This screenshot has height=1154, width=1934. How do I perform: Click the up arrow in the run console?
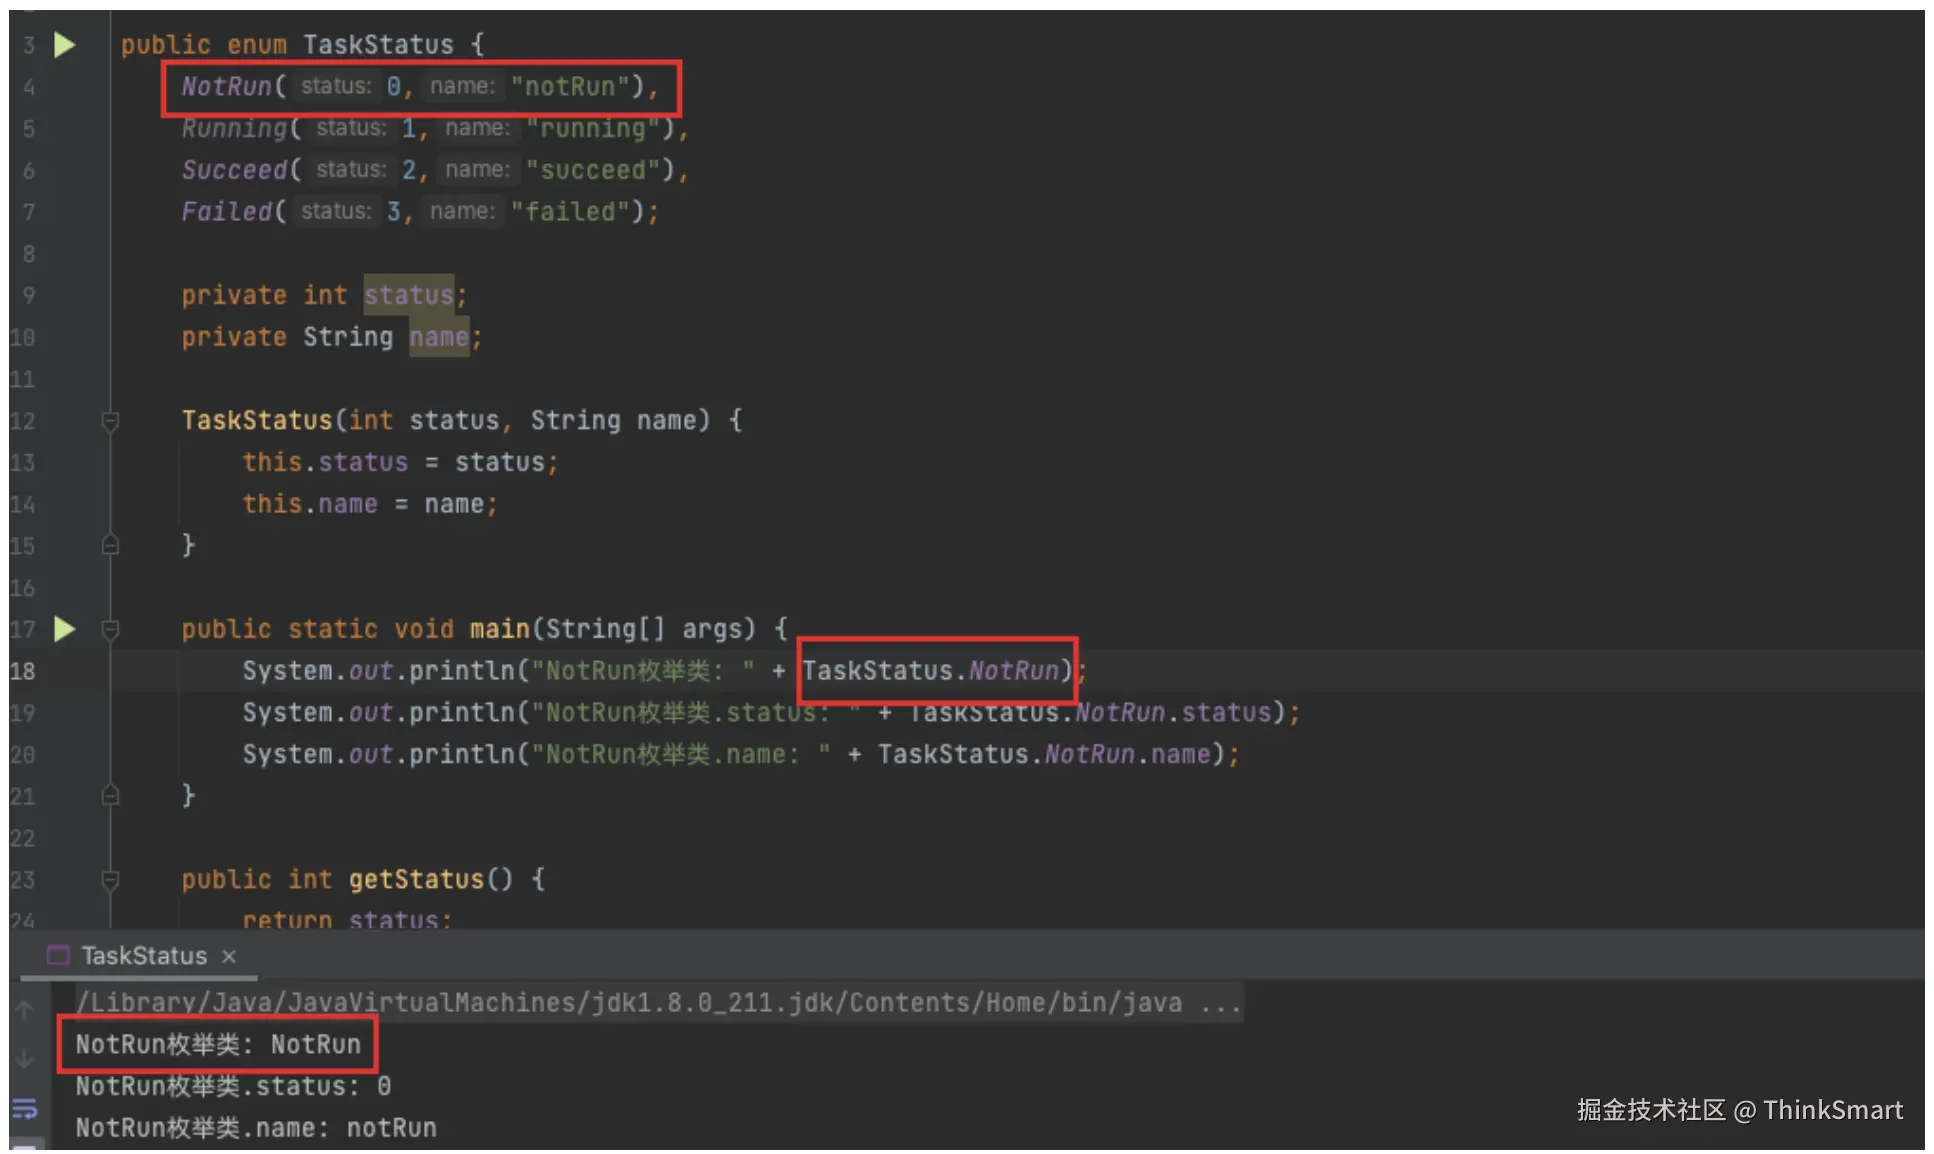pos(25,1010)
